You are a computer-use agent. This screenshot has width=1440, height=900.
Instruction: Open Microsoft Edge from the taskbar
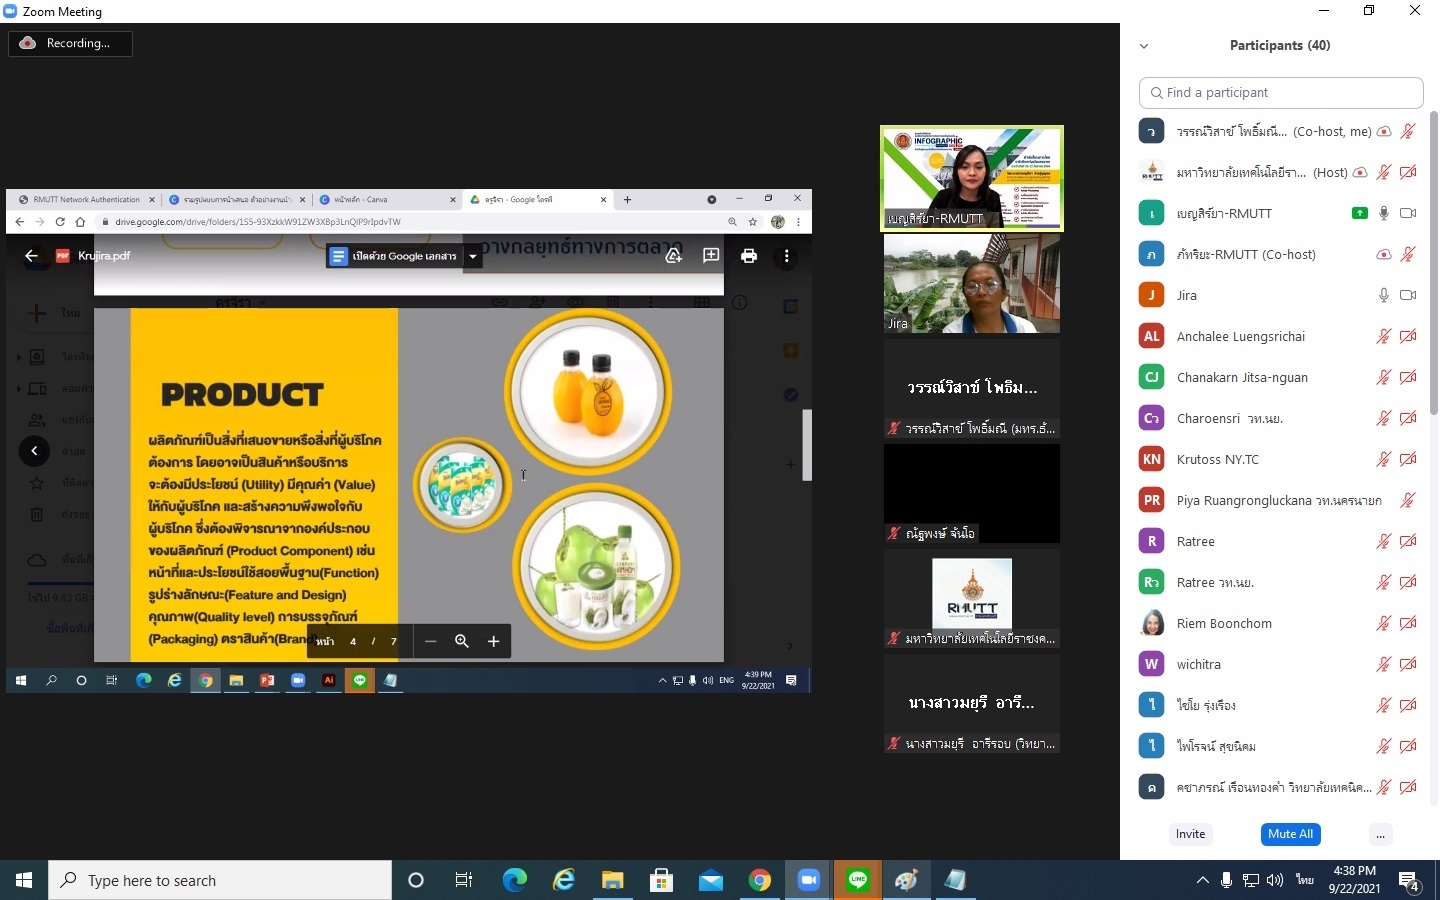(x=514, y=880)
